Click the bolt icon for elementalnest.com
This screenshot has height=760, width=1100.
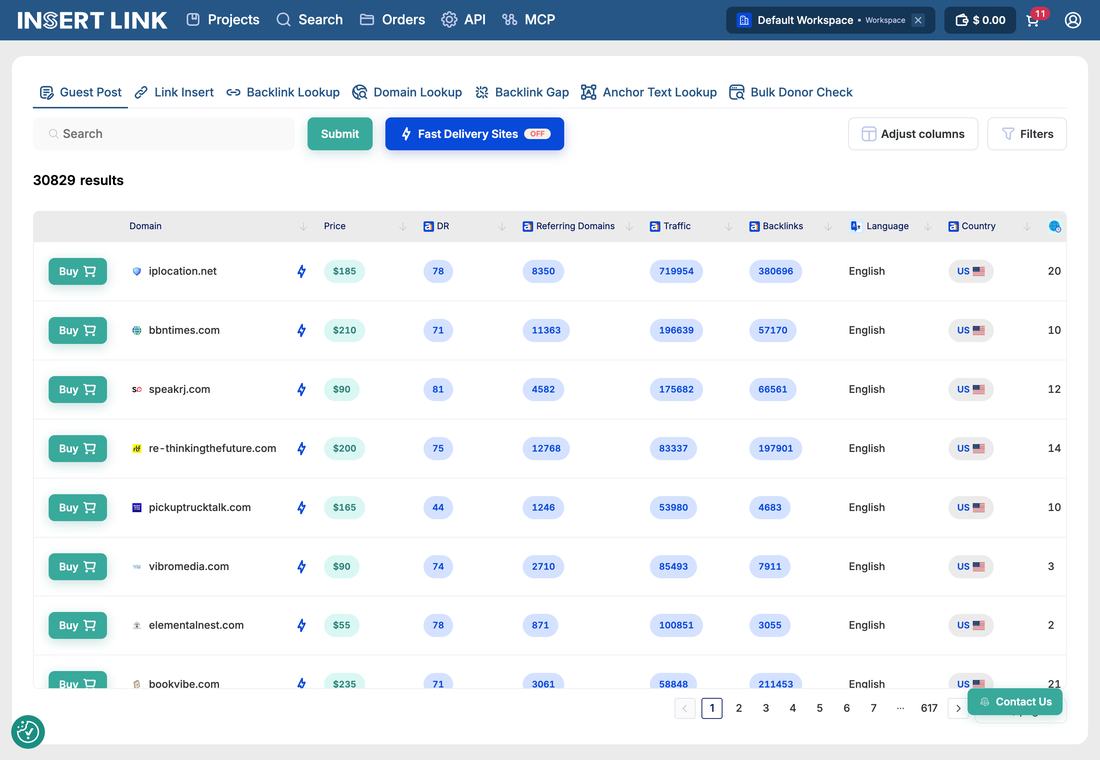301,625
